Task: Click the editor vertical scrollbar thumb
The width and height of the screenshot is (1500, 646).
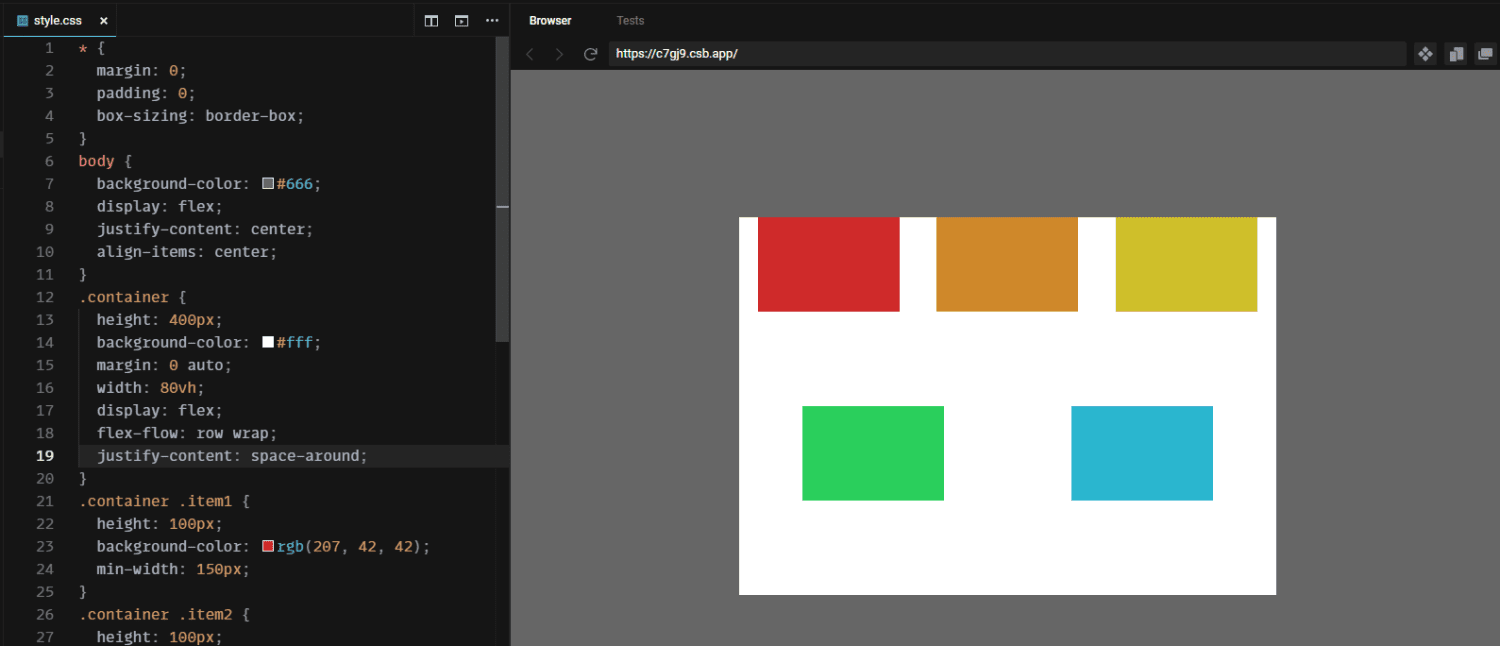Action: click(x=502, y=190)
